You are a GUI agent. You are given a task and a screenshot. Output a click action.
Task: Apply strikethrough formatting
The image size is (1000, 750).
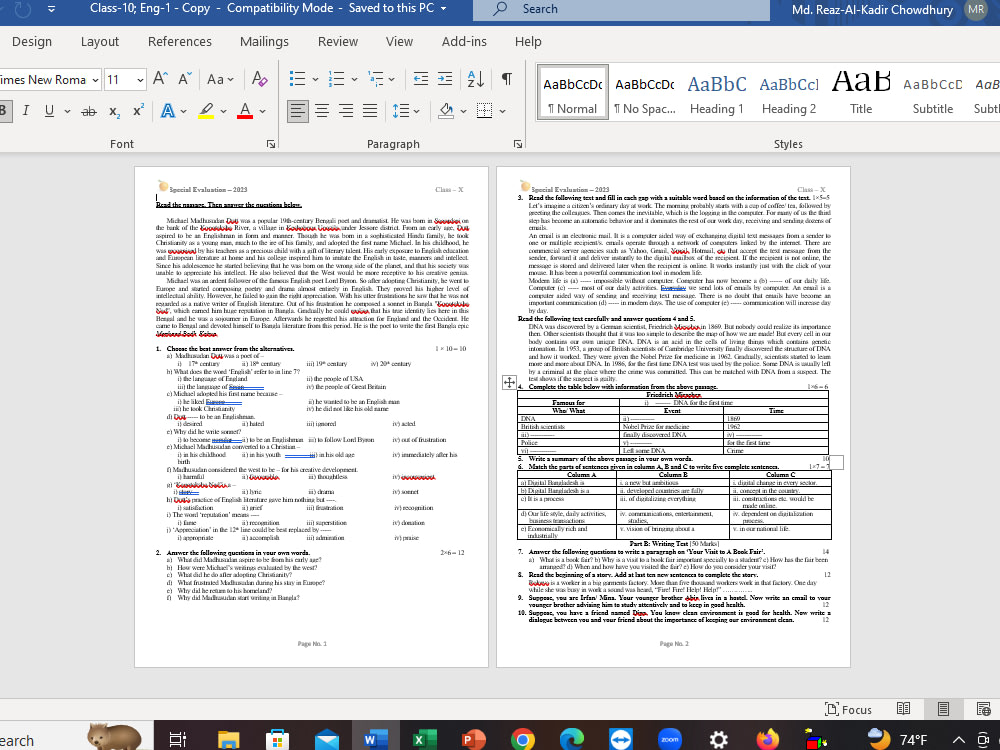tap(89, 111)
